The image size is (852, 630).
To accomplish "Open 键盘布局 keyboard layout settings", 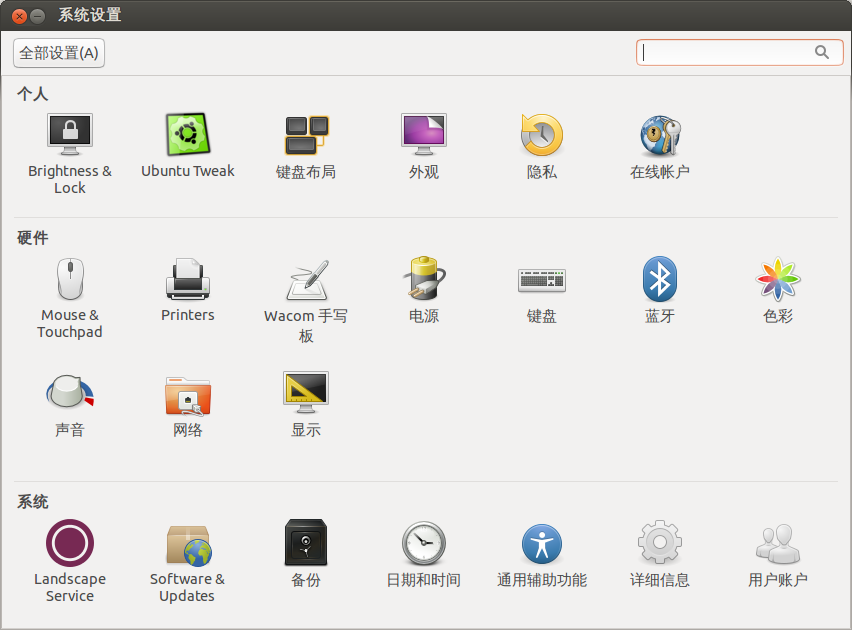I will pos(306,146).
